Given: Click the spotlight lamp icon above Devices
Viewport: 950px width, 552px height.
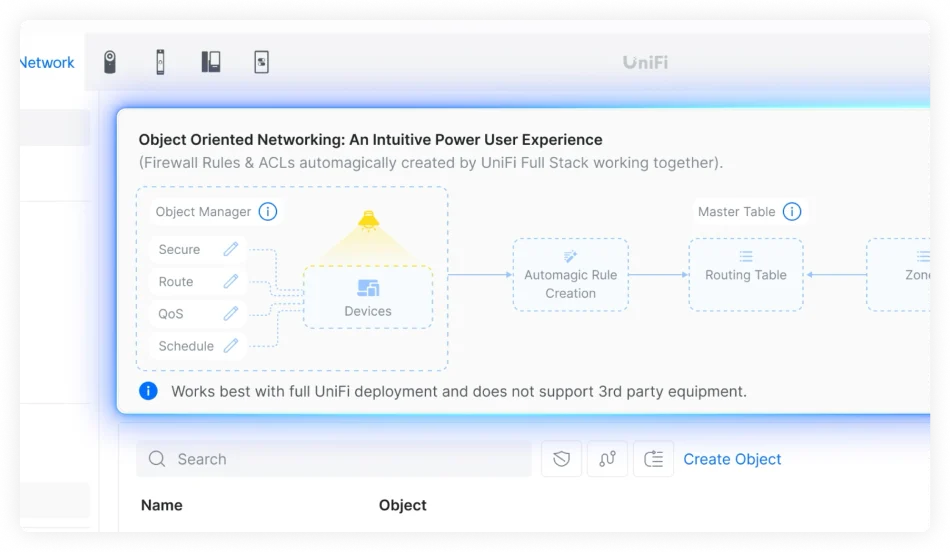Looking at the screenshot, I should [368, 221].
